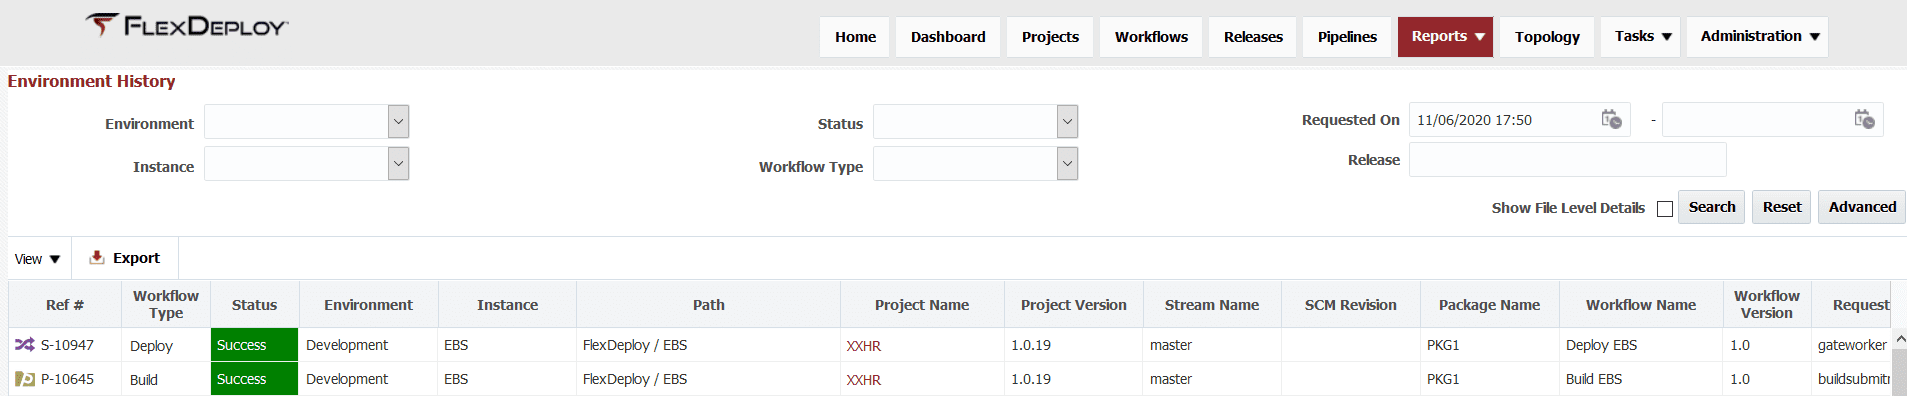Click the table vertical scrollbar up arrow
Screen dimensions: 1907x396
1900,340
